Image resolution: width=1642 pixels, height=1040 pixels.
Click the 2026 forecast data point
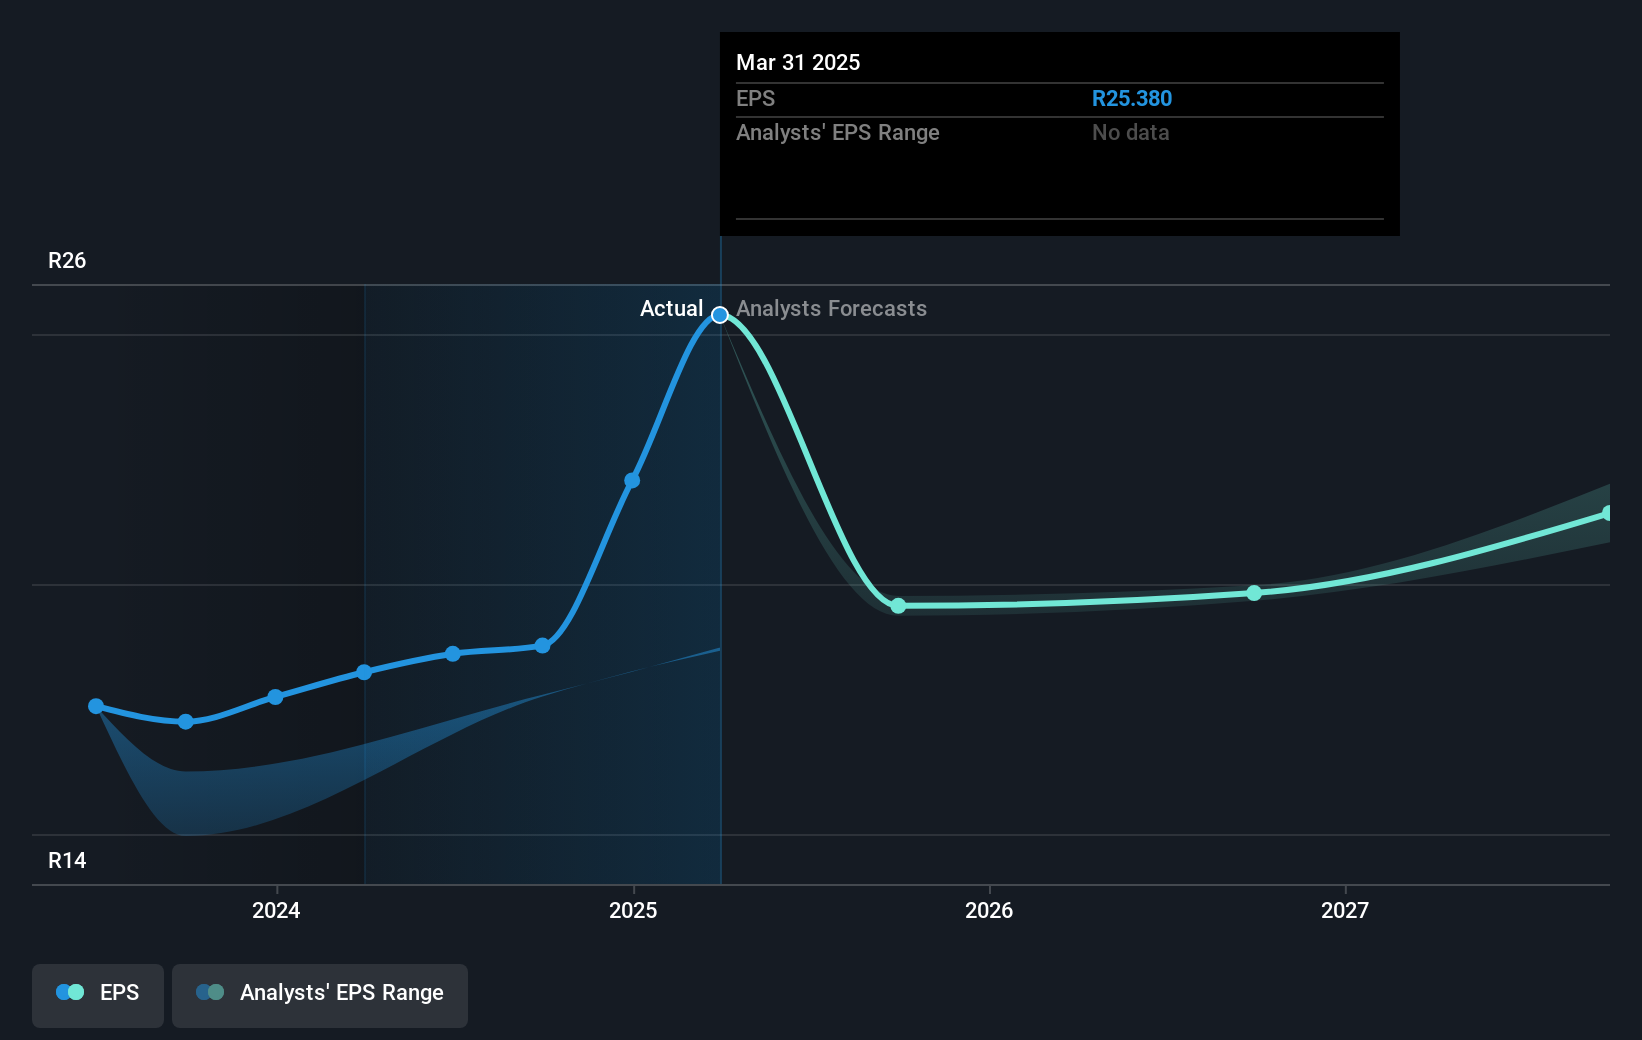point(898,606)
